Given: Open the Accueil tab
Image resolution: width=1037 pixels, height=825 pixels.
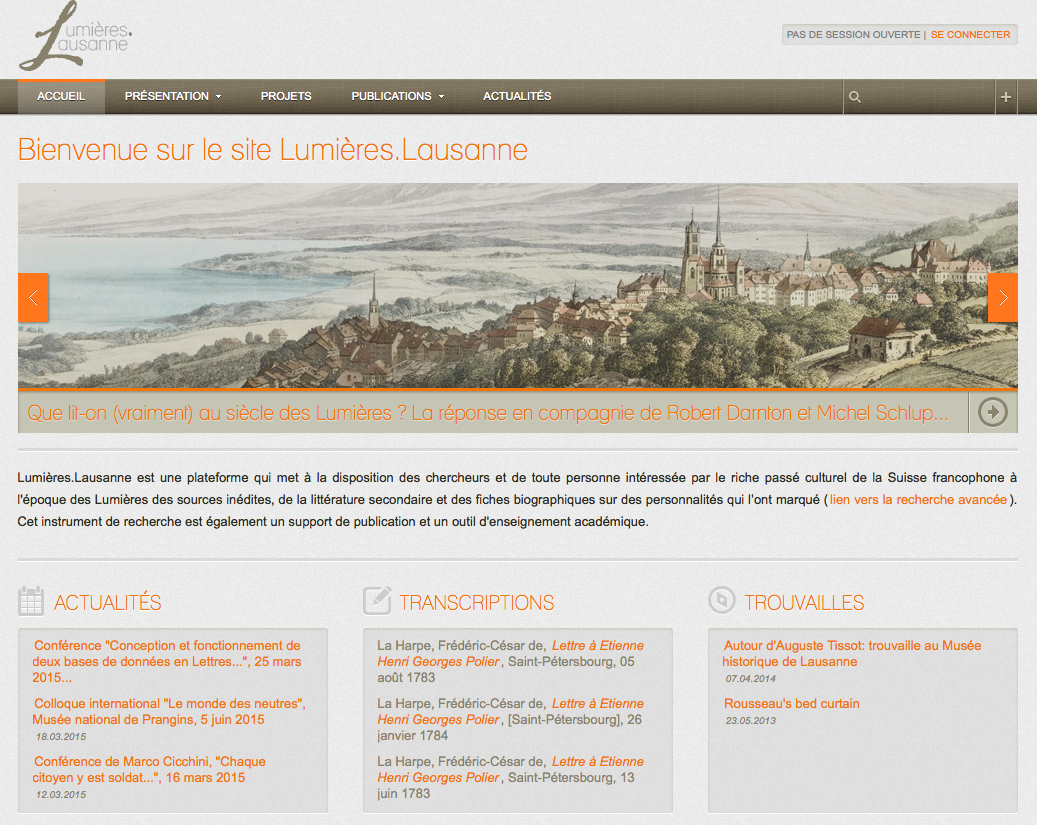Looking at the screenshot, I should 61,97.
